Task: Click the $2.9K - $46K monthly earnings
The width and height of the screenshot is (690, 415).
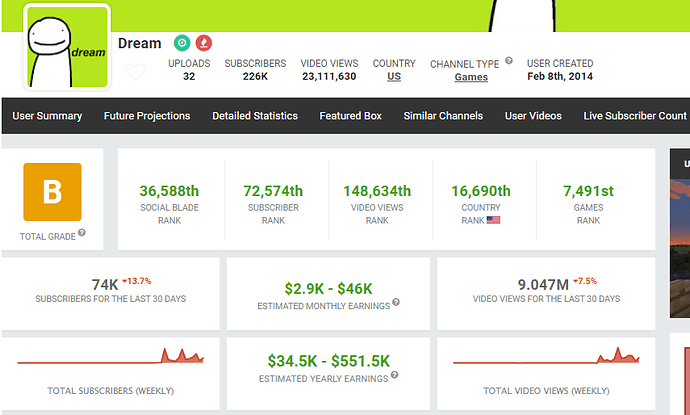Action: [328, 289]
